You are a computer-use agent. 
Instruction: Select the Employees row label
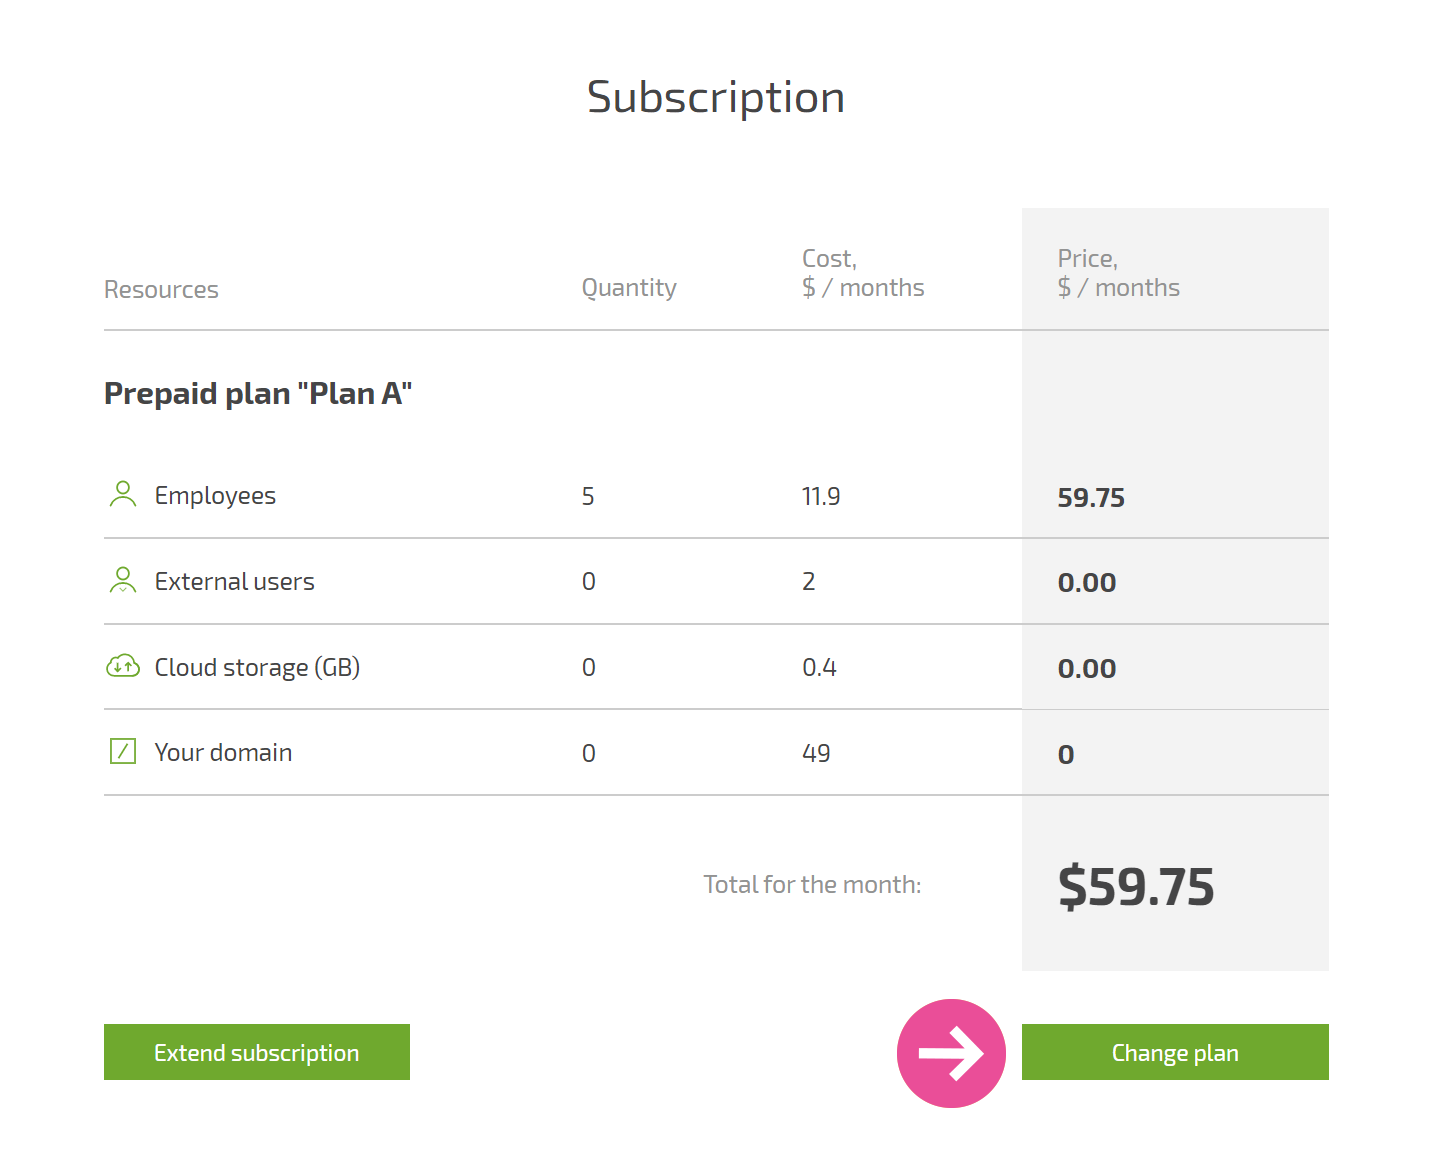coord(215,496)
